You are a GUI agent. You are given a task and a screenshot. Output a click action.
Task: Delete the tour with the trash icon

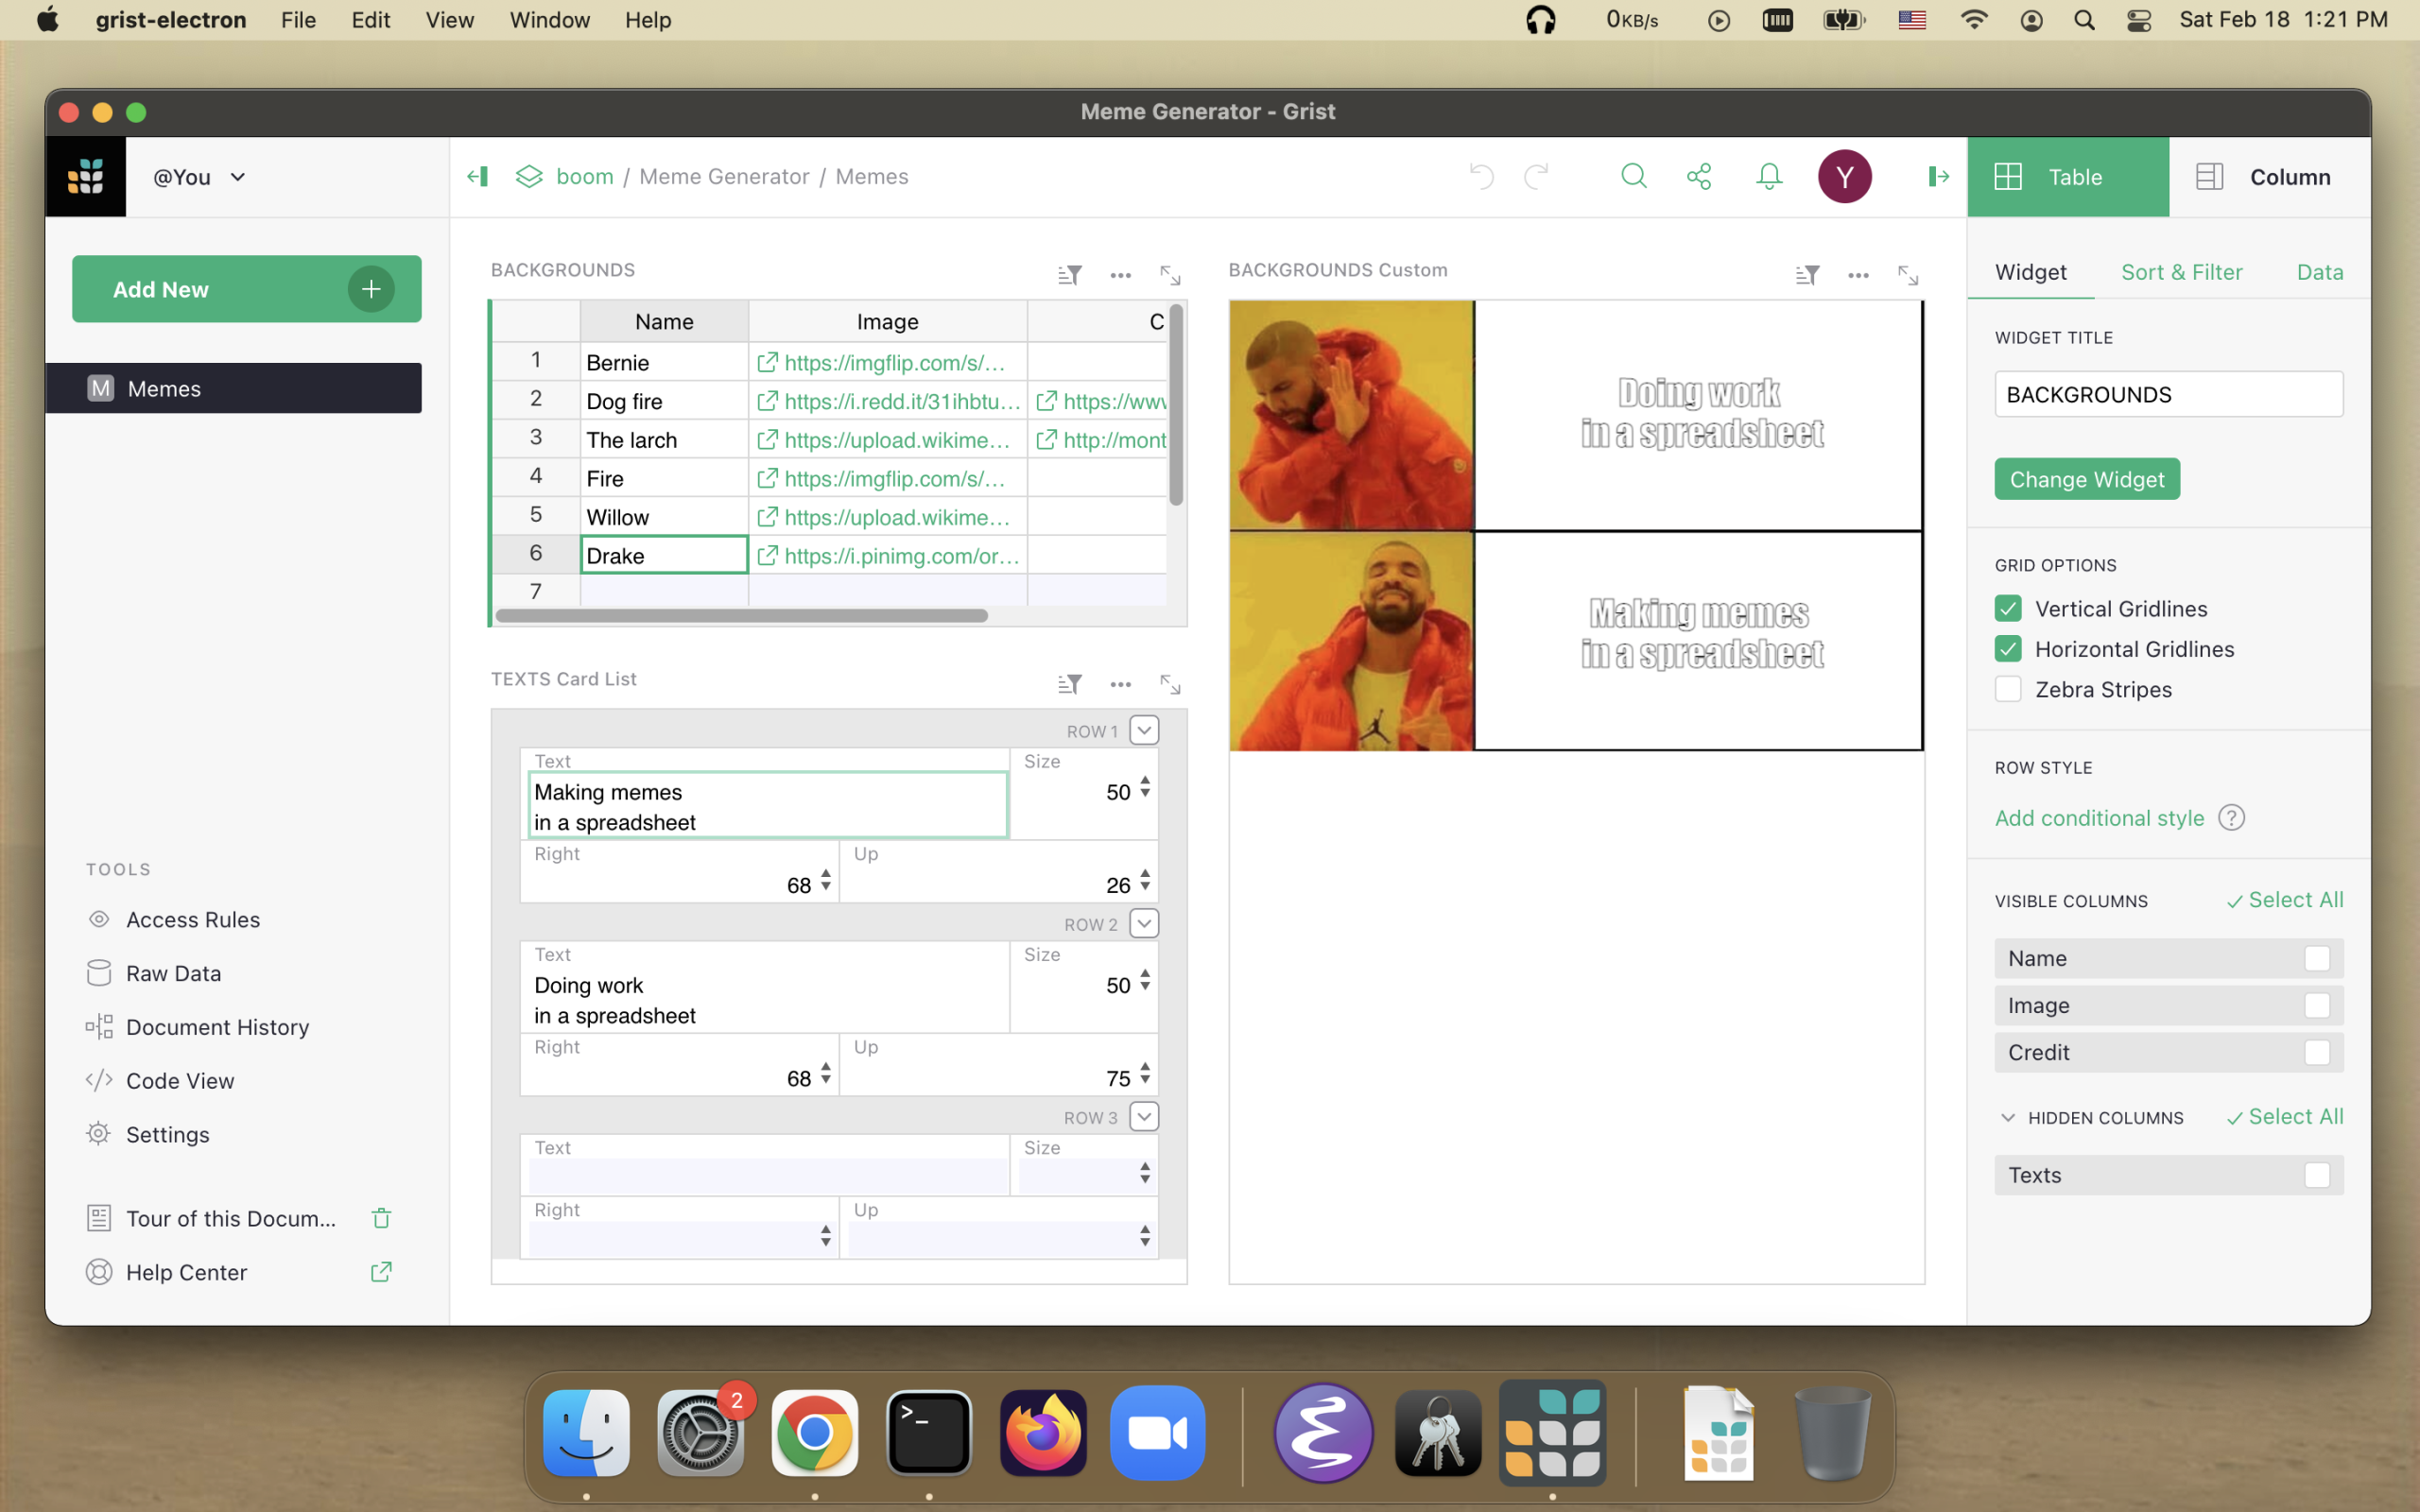tap(381, 1218)
